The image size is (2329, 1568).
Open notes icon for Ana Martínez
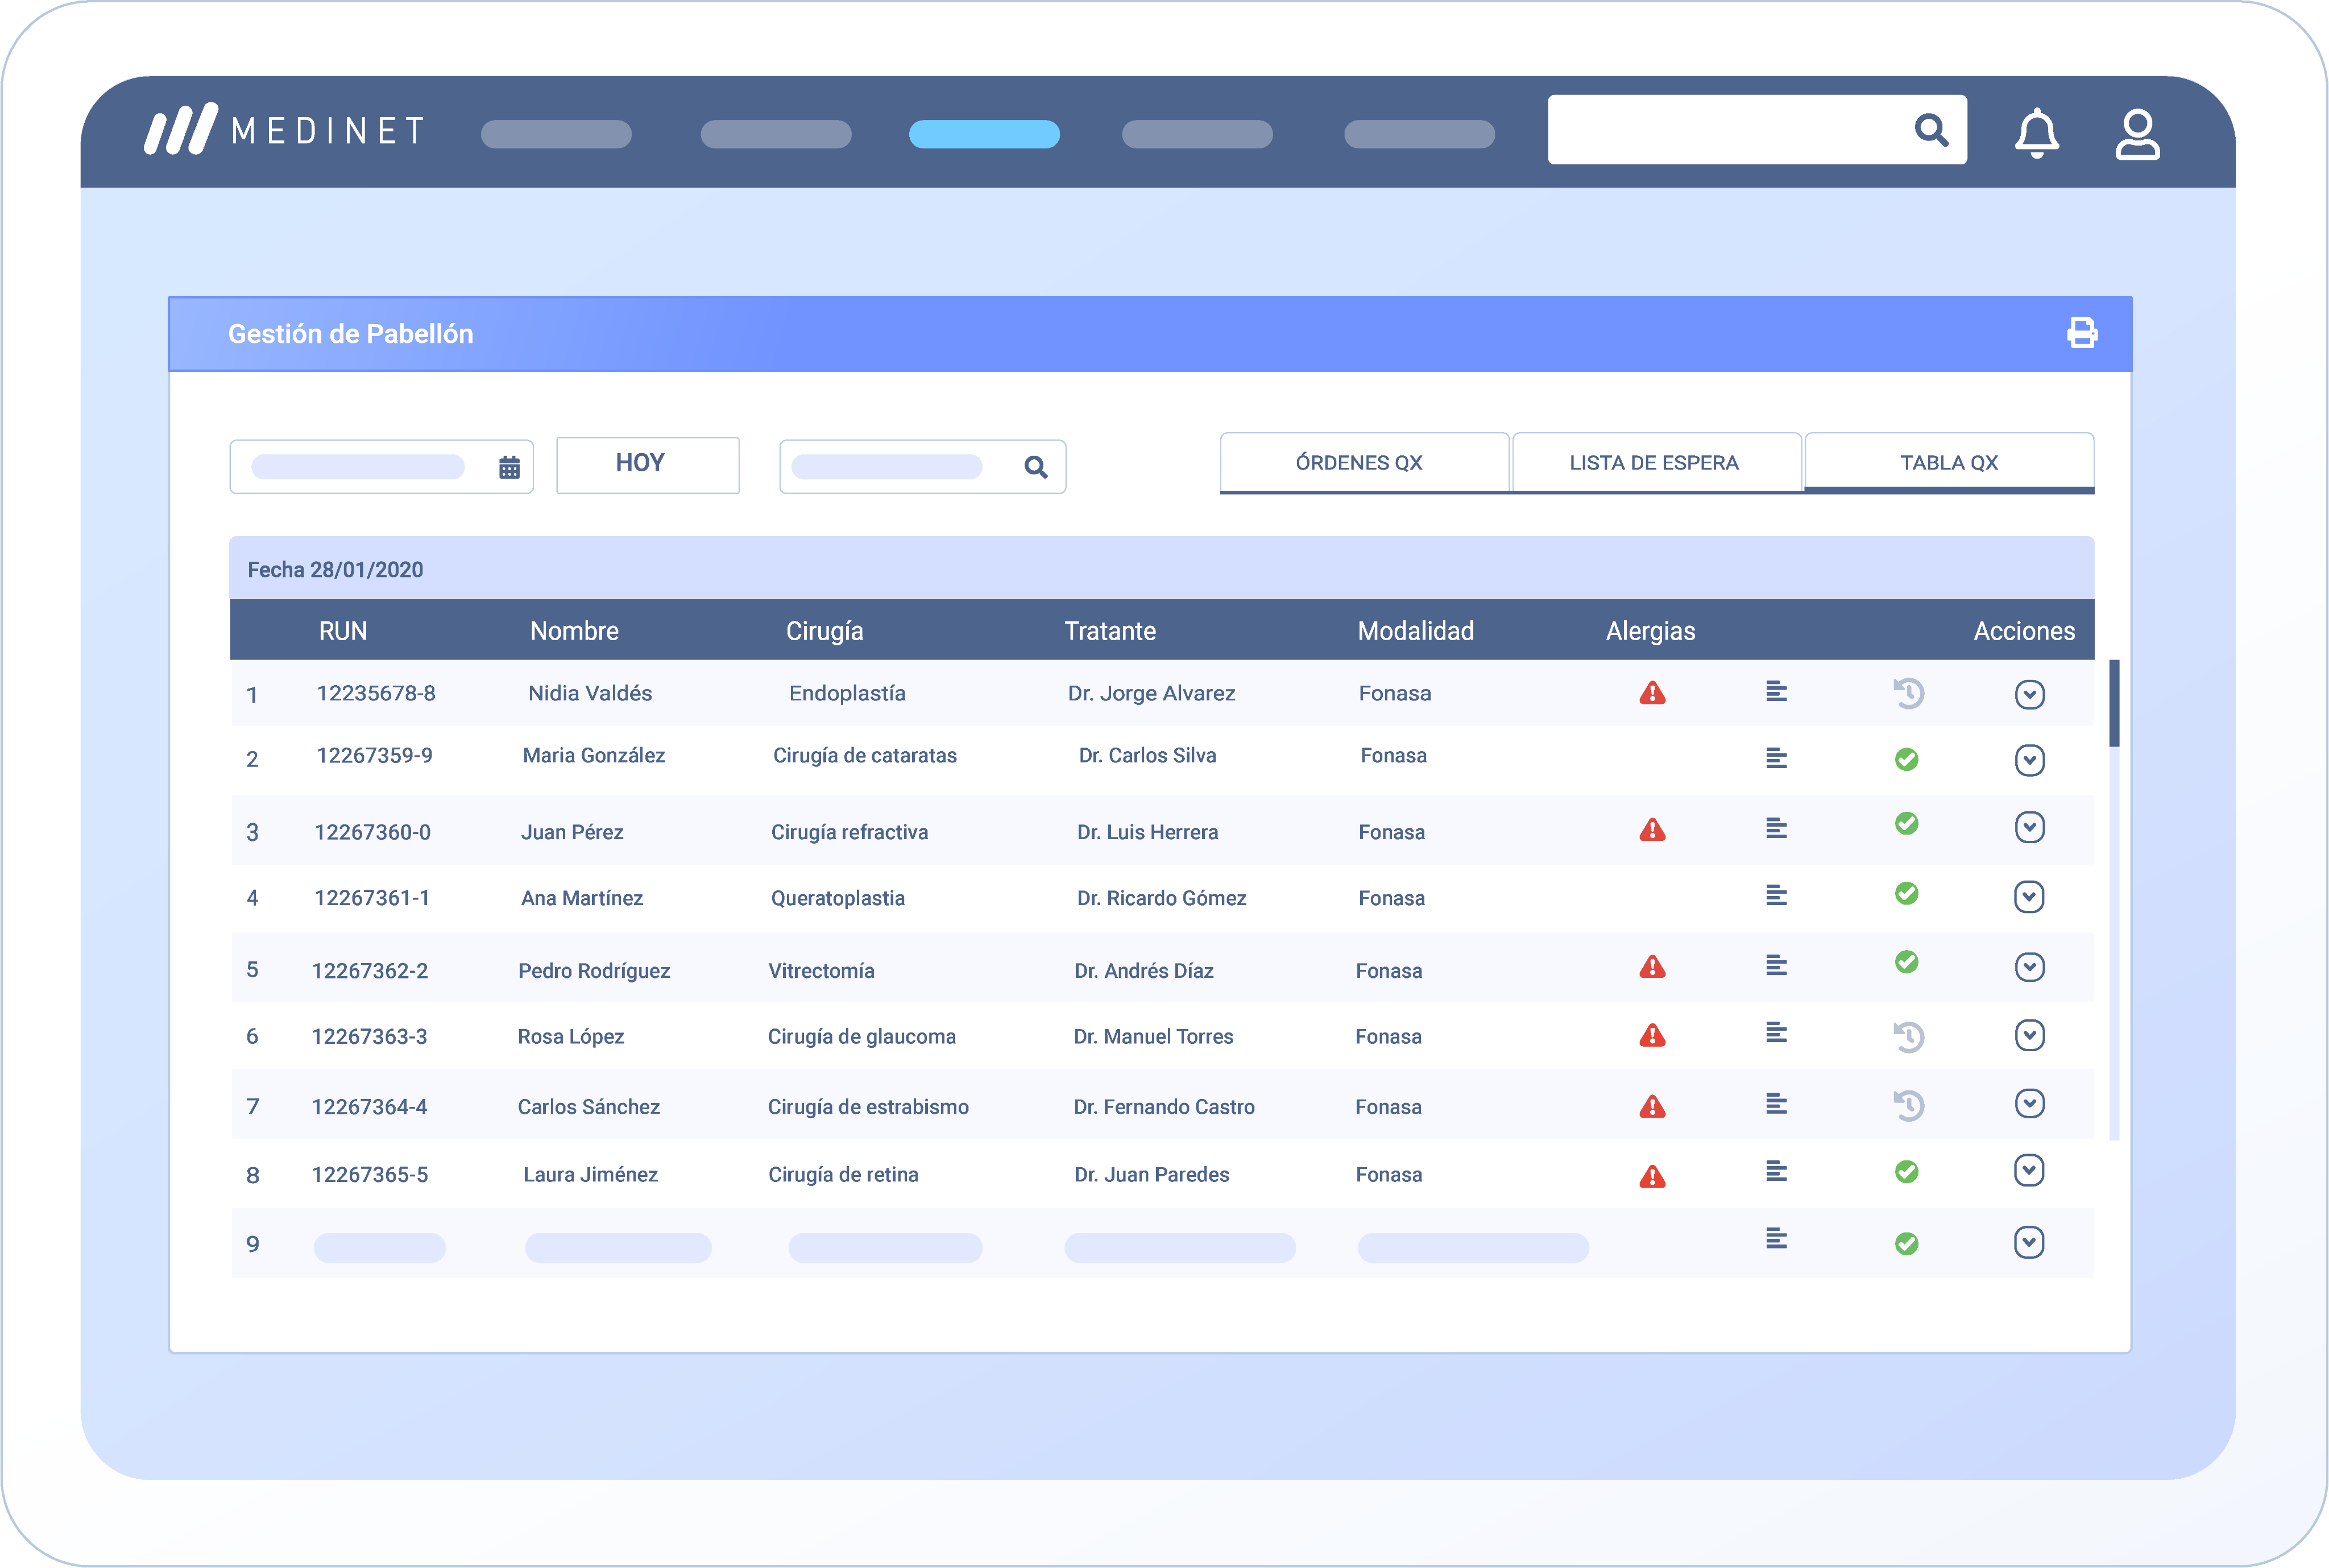1776,895
